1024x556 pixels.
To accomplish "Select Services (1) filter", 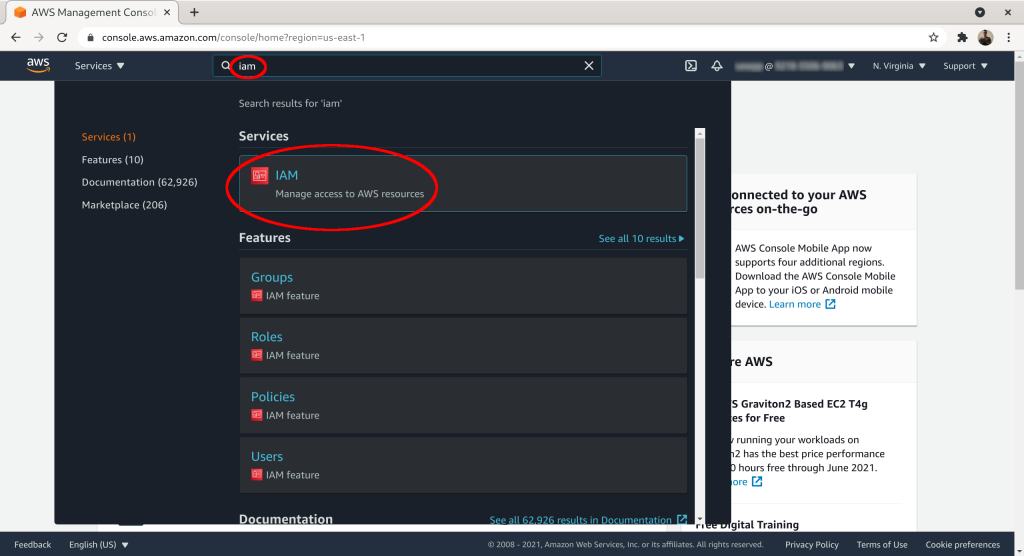I will coord(108,137).
